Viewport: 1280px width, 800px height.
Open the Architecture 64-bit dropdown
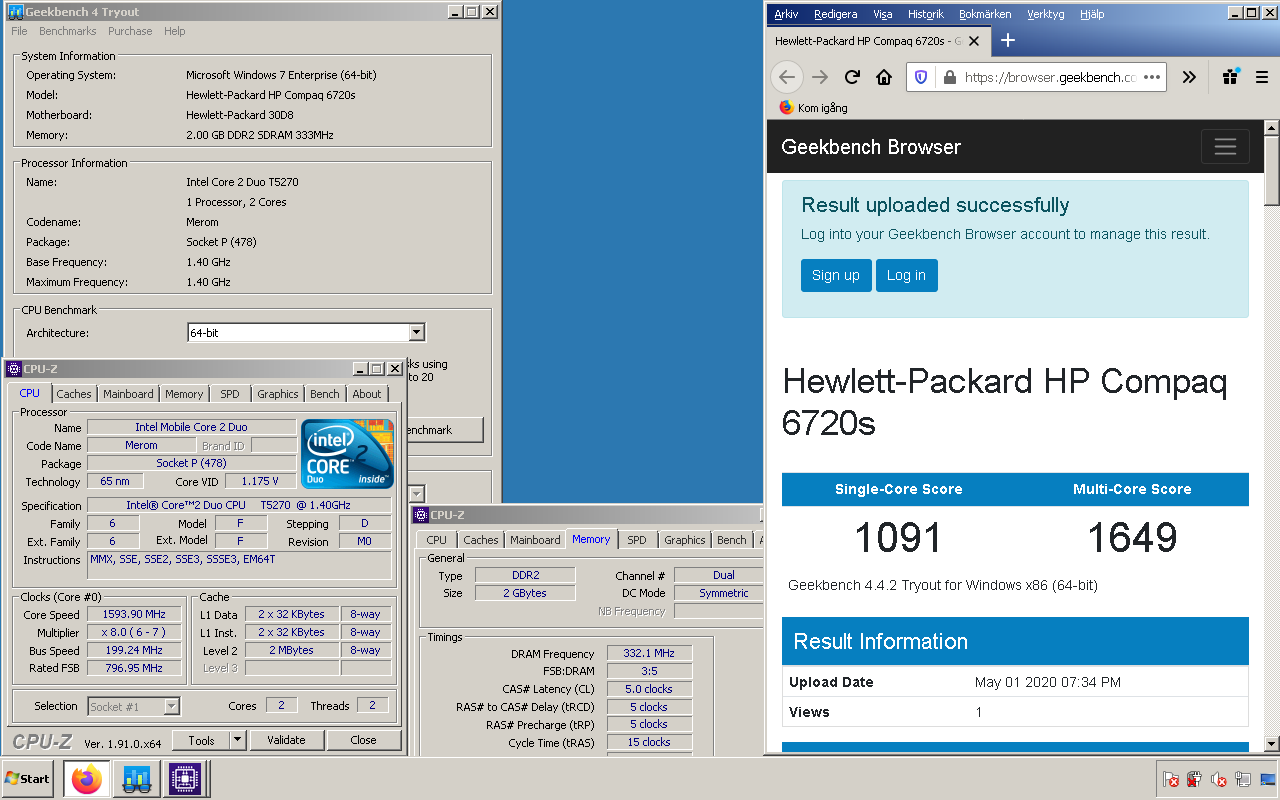(x=417, y=333)
